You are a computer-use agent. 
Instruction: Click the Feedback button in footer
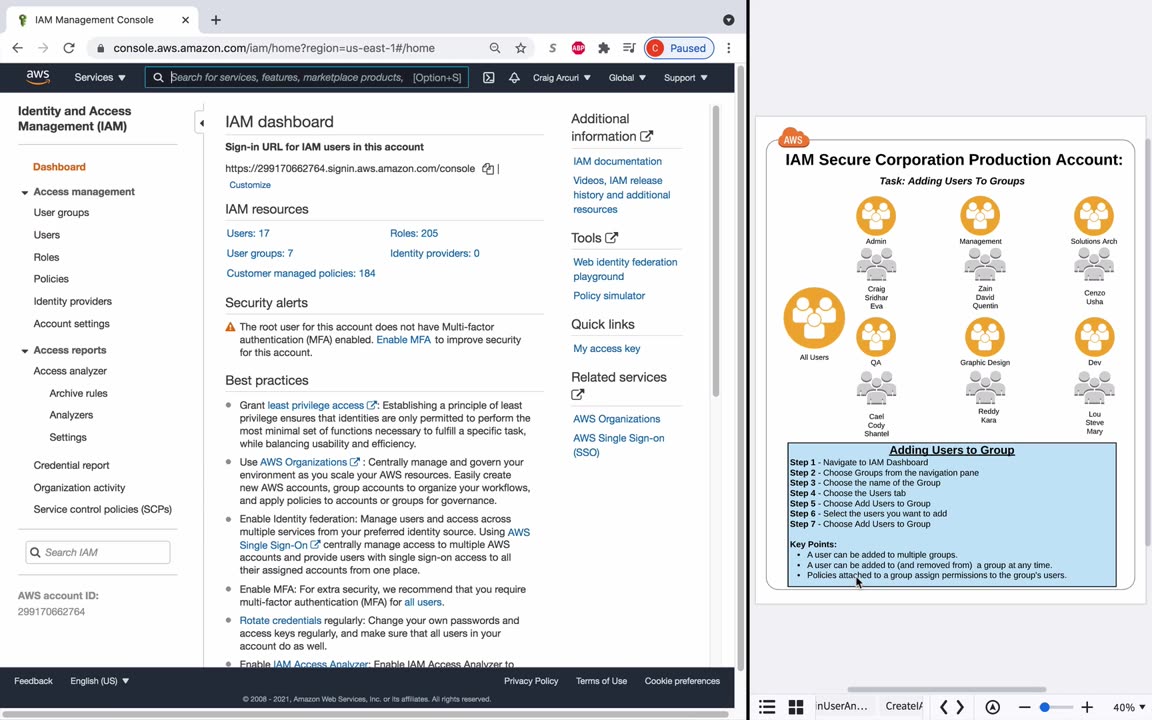click(33, 681)
